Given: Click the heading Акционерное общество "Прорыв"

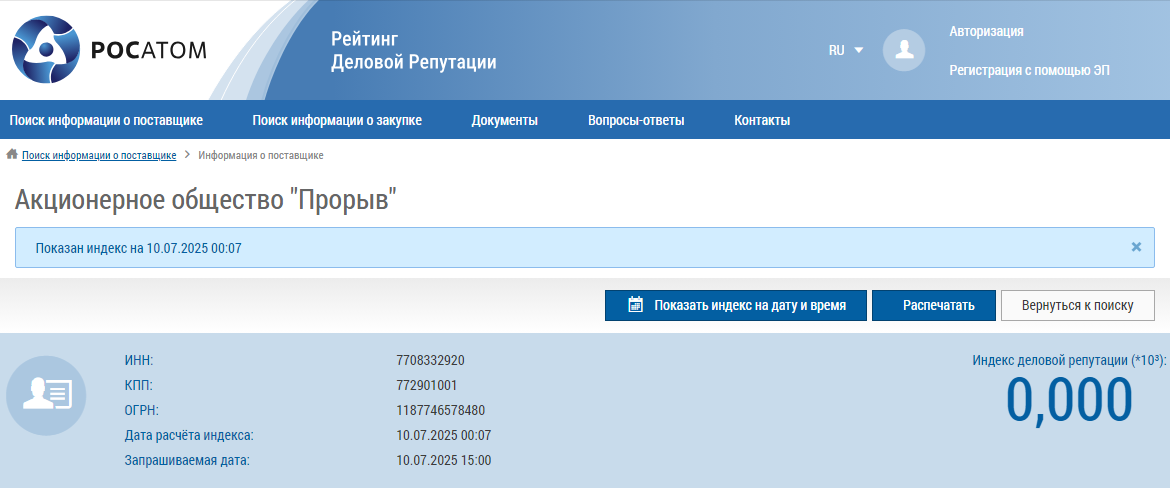Looking at the screenshot, I should (x=206, y=199).
